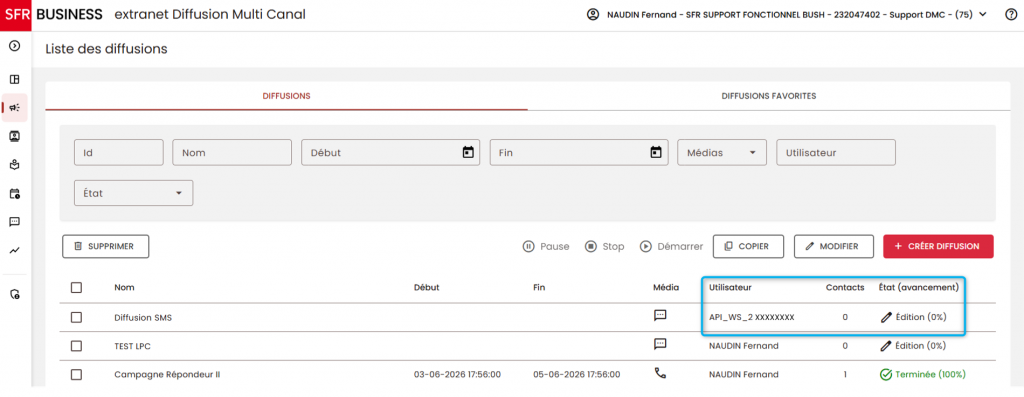Click the SMS media icon in Diffusion SMS row
1024x397 pixels.
[x=660, y=315]
